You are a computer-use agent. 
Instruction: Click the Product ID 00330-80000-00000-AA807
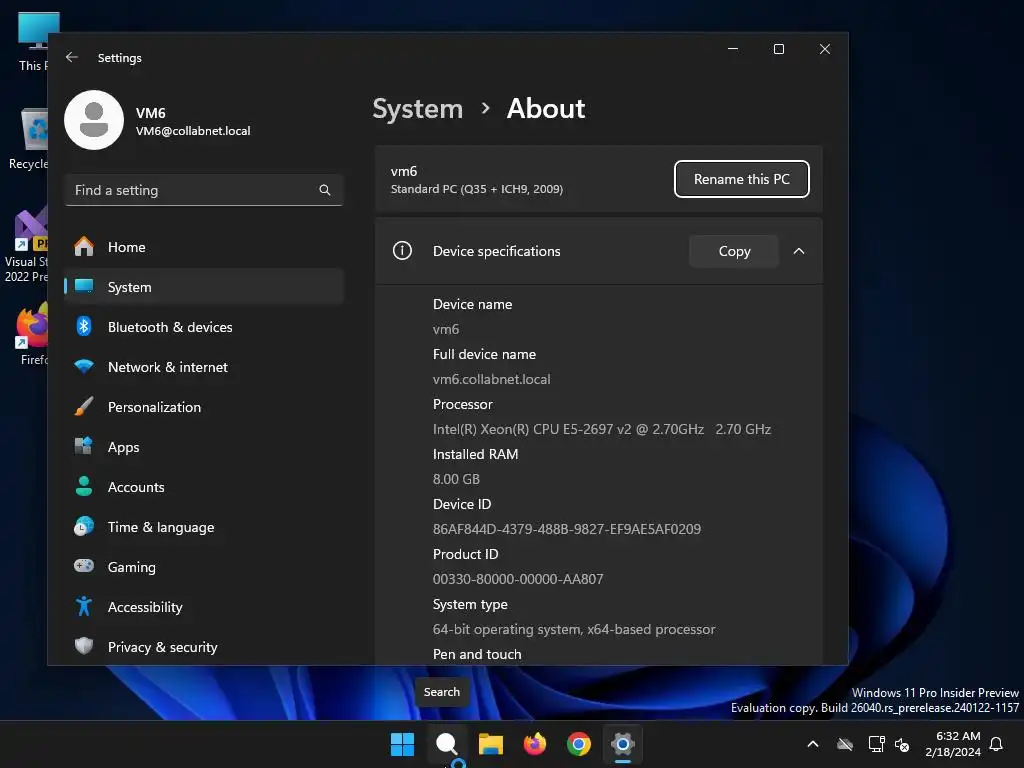[518, 579]
